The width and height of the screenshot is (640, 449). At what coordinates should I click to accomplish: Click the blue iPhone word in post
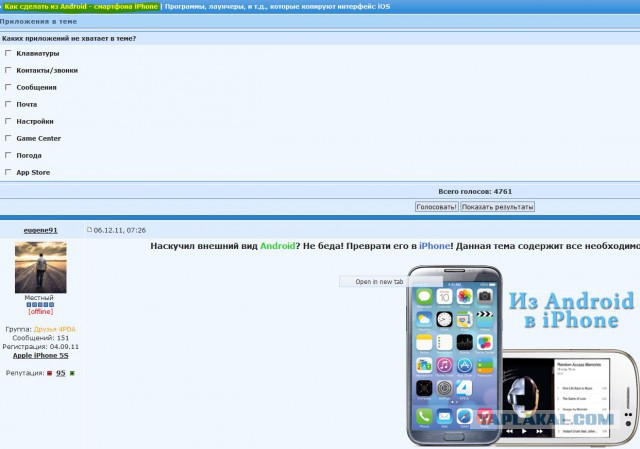click(x=434, y=246)
